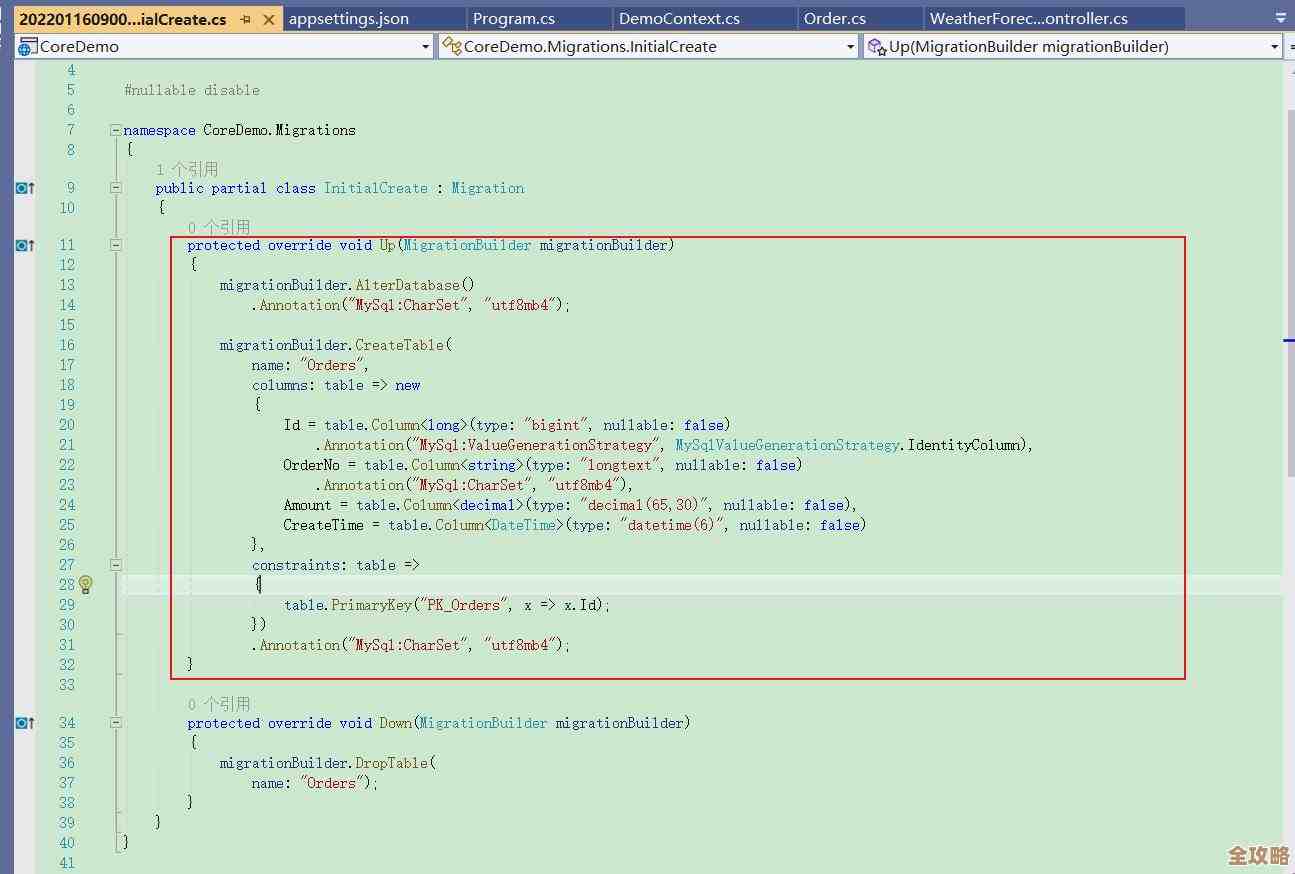Screen dimensions: 1295x874
Task: Click the '0 个引用' link above the Down method
Action: 219,704
